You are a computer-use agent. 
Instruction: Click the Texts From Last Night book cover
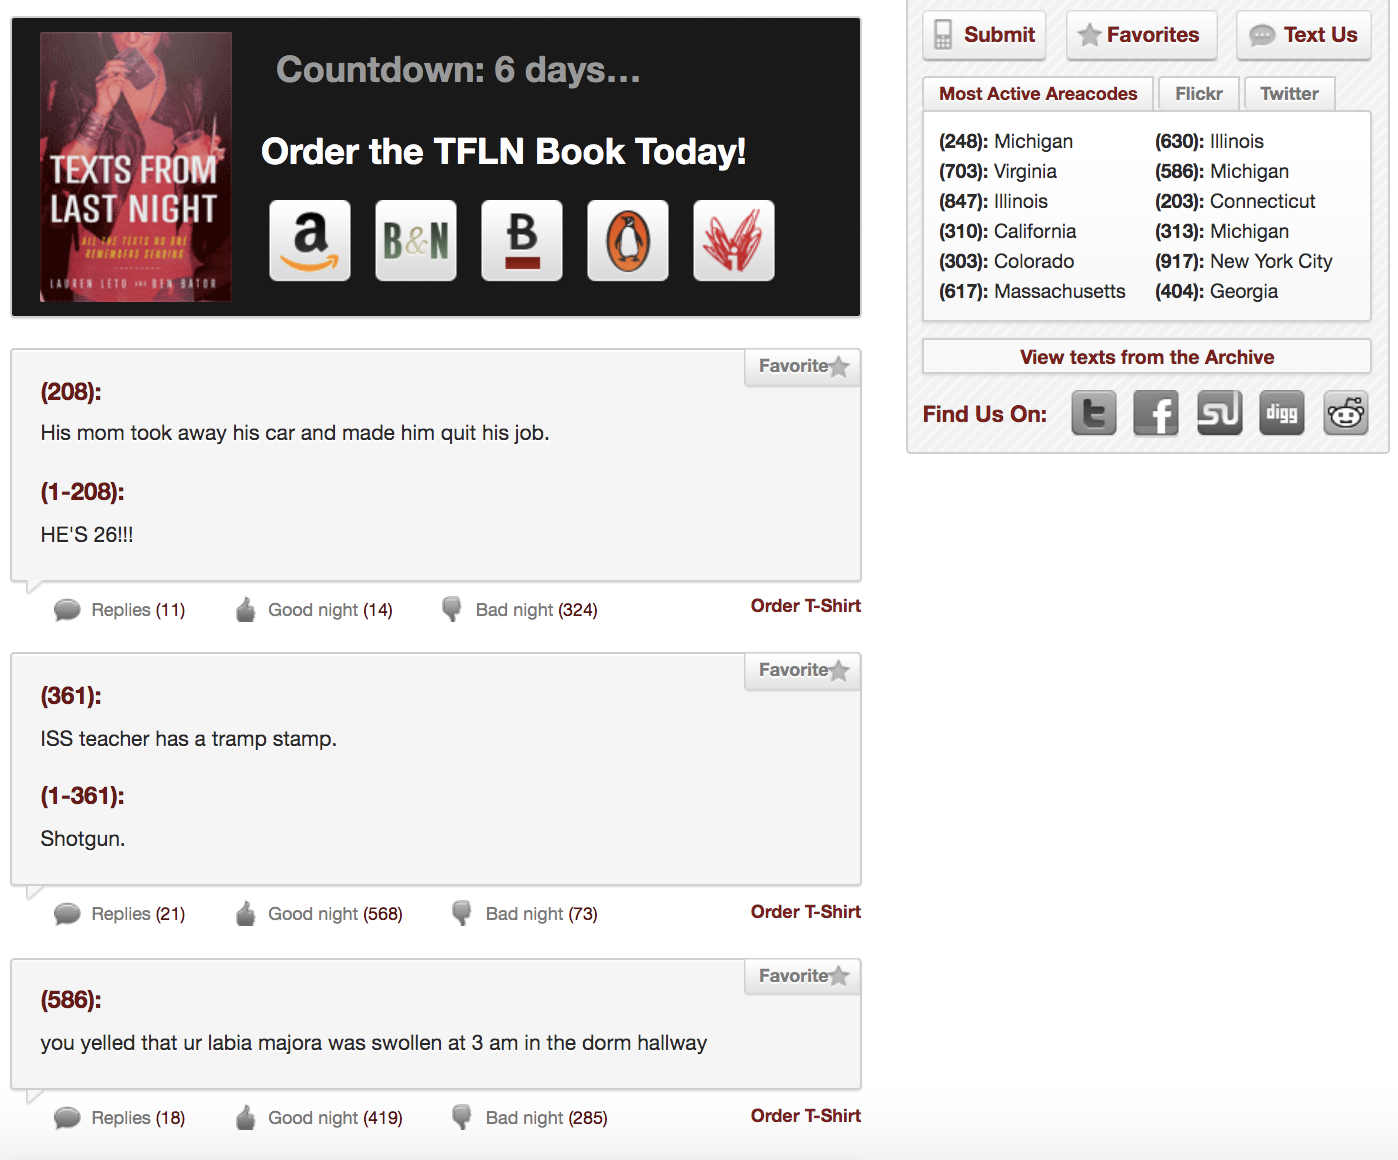[x=136, y=167]
